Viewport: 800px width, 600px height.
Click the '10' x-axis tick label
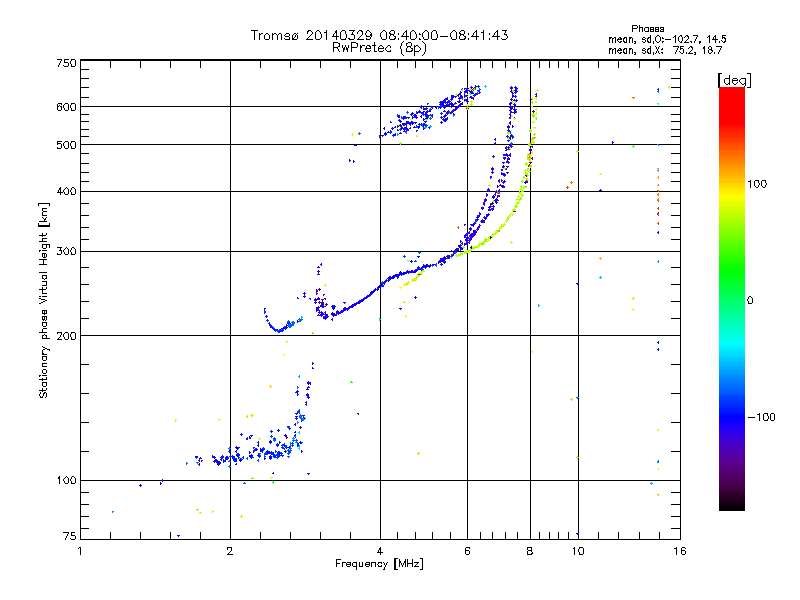578,551
